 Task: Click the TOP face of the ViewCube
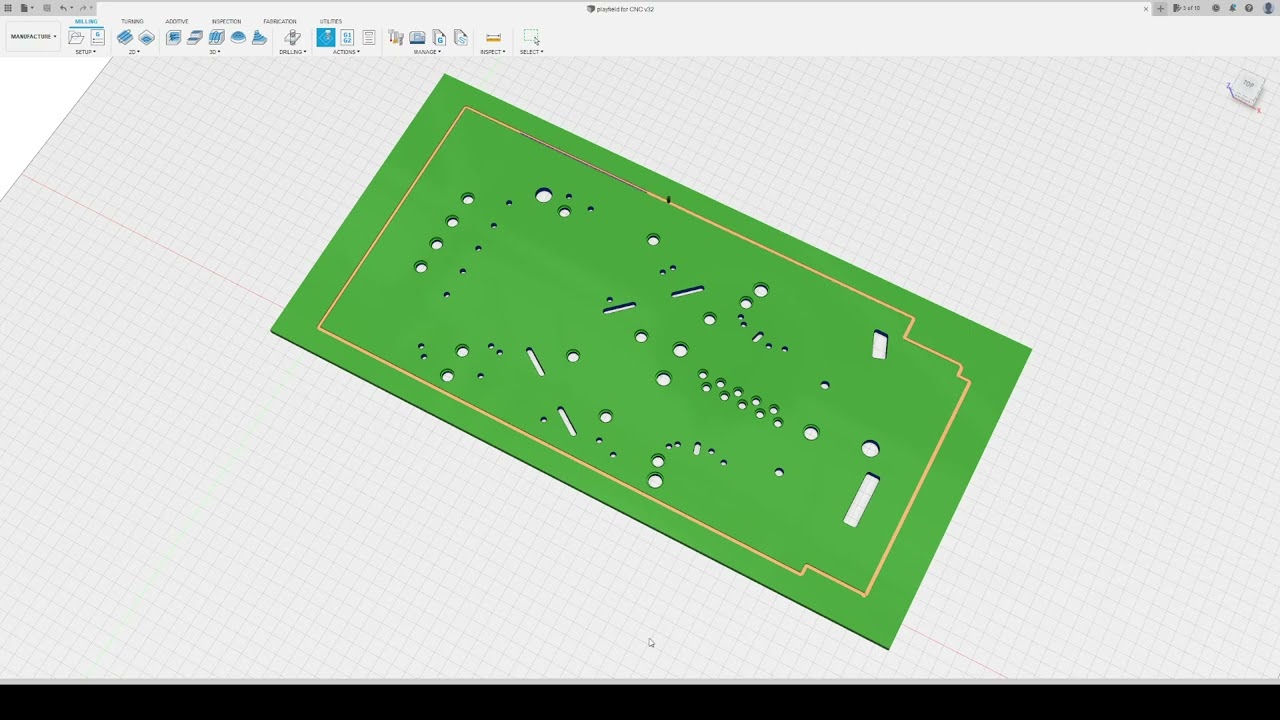(1247, 86)
